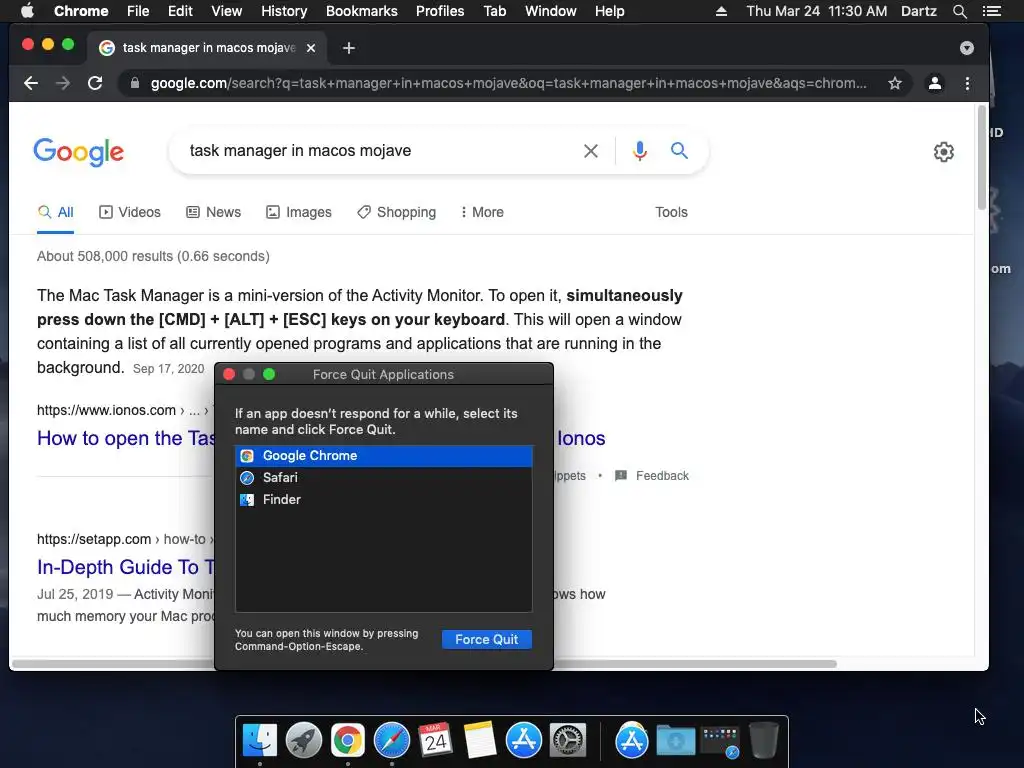Image resolution: width=1024 pixels, height=768 pixels.
Task: Open the View menu
Action: 227,11
